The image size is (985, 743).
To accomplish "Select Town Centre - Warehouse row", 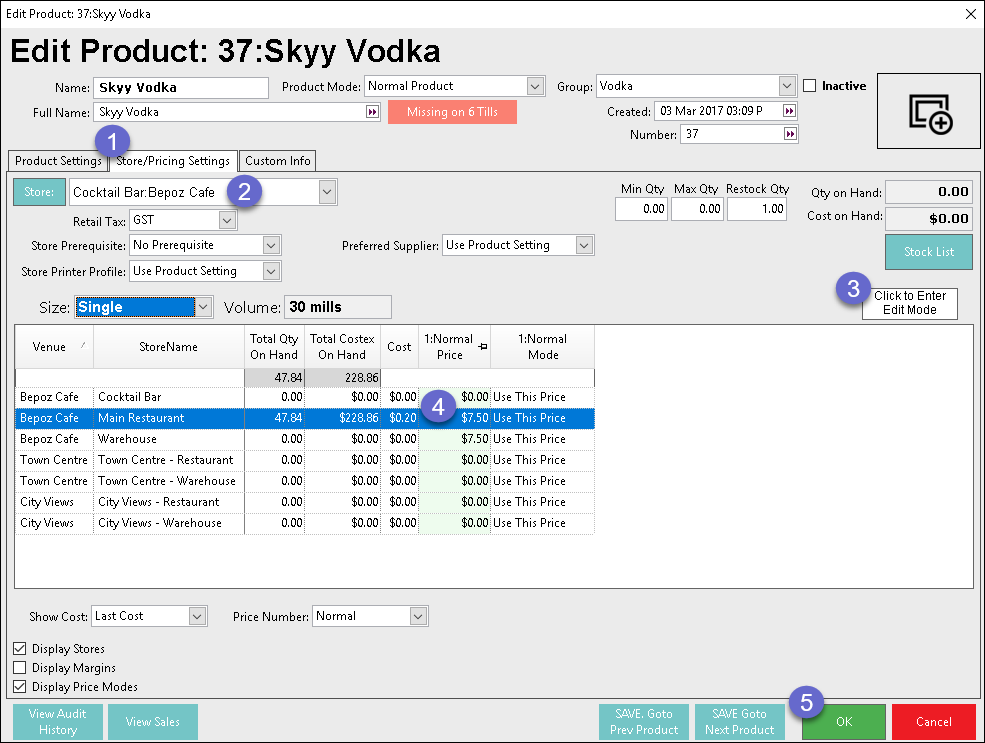I will click(305, 481).
